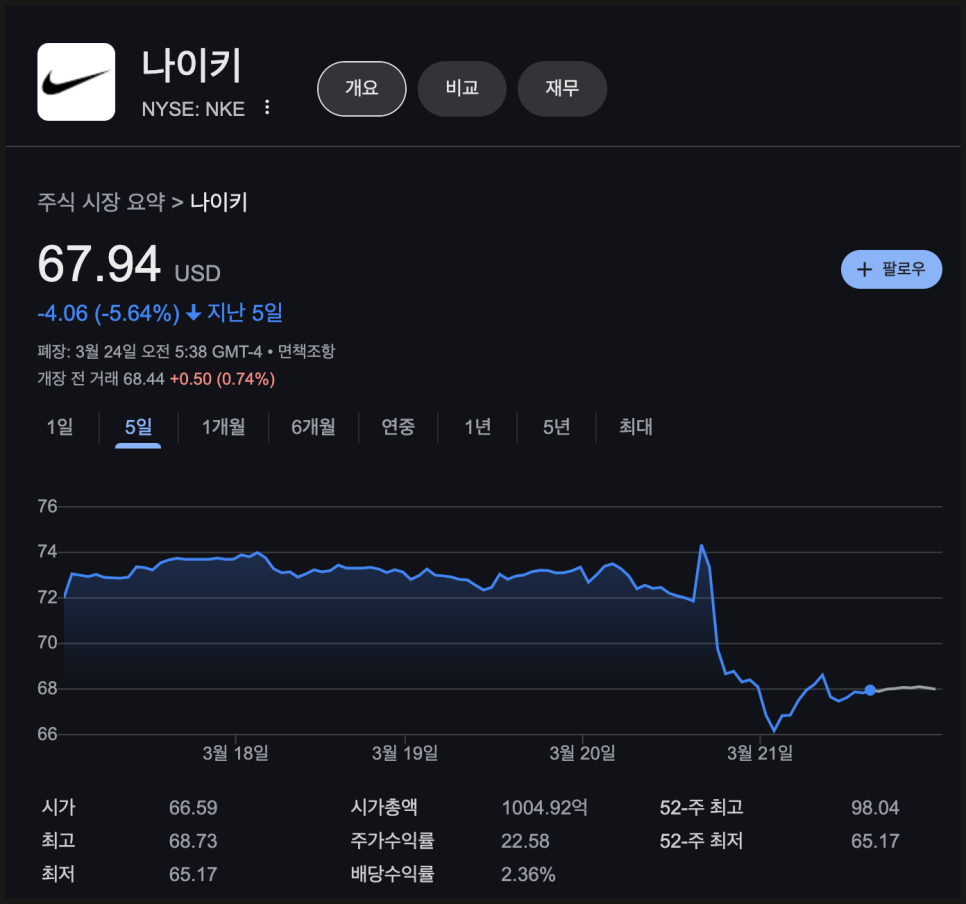Switch to the 비교 comparison chip
This screenshot has width=966, height=904.
click(462, 89)
